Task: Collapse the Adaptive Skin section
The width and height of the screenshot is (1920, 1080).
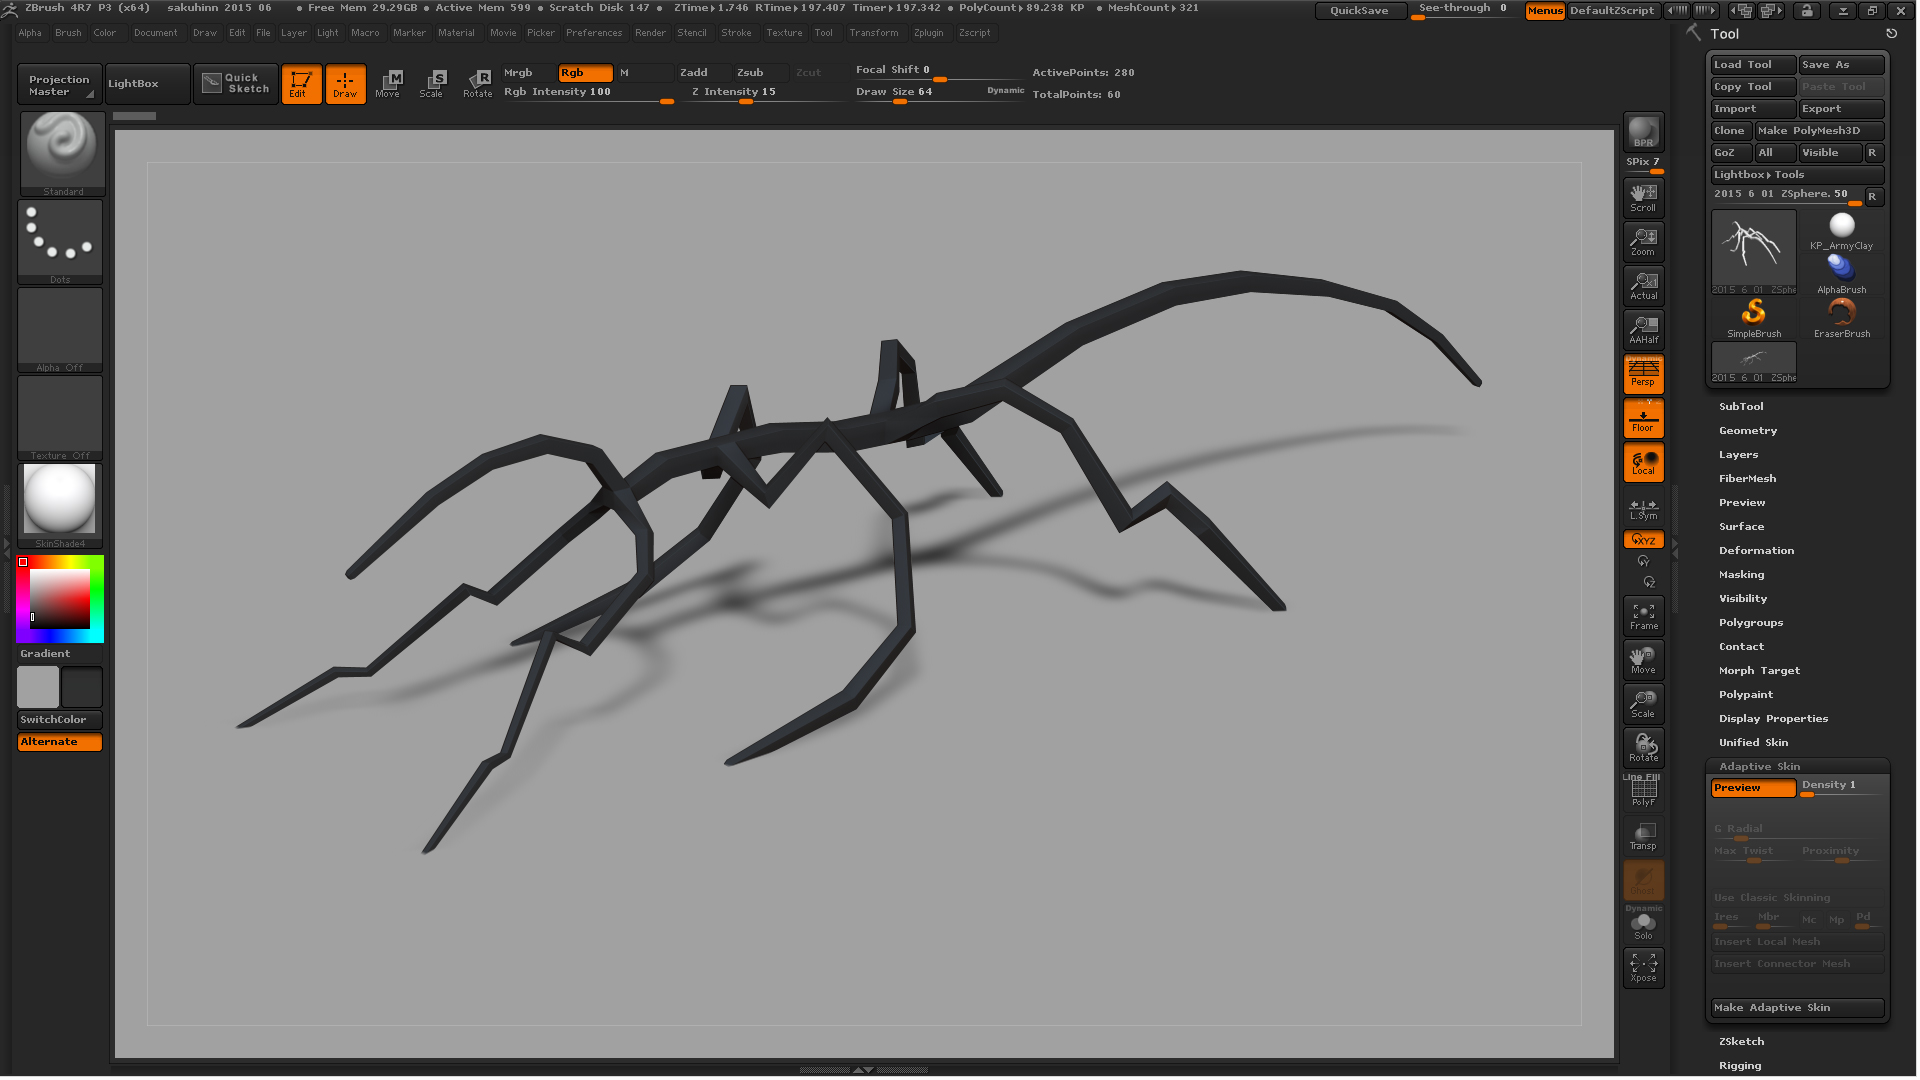Action: click(1759, 767)
